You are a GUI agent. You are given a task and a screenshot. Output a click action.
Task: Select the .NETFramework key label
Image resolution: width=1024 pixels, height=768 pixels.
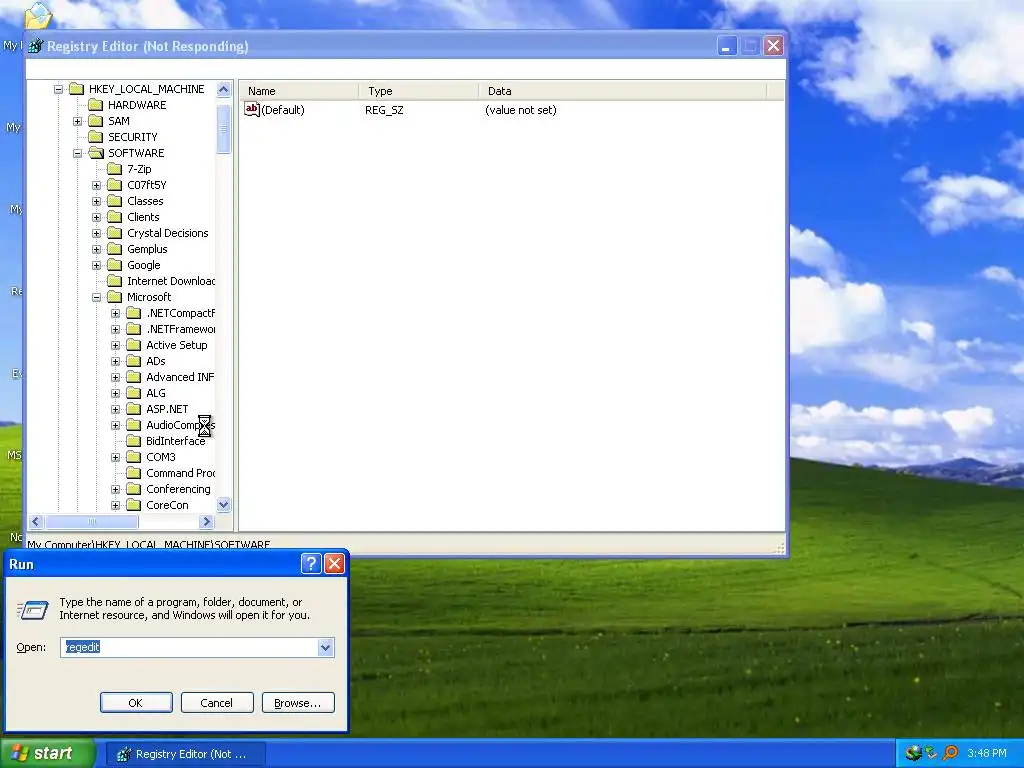180,329
